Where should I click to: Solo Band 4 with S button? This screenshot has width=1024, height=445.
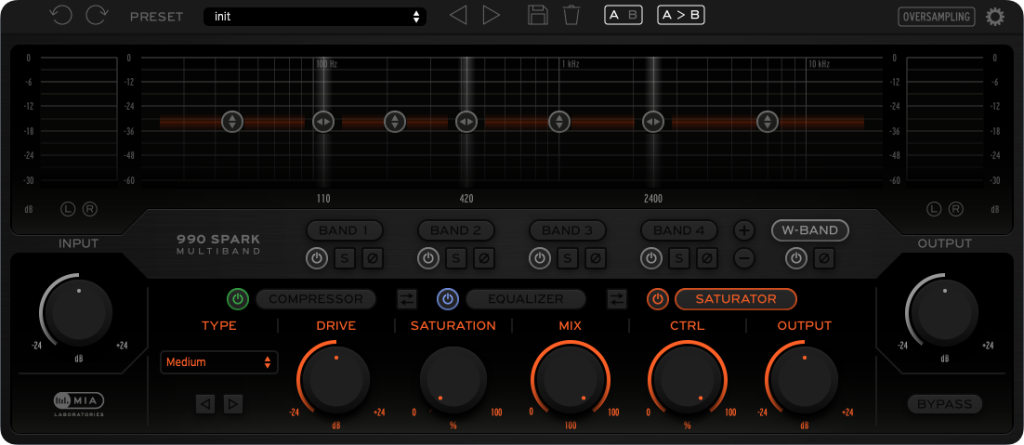click(x=679, y=258)
